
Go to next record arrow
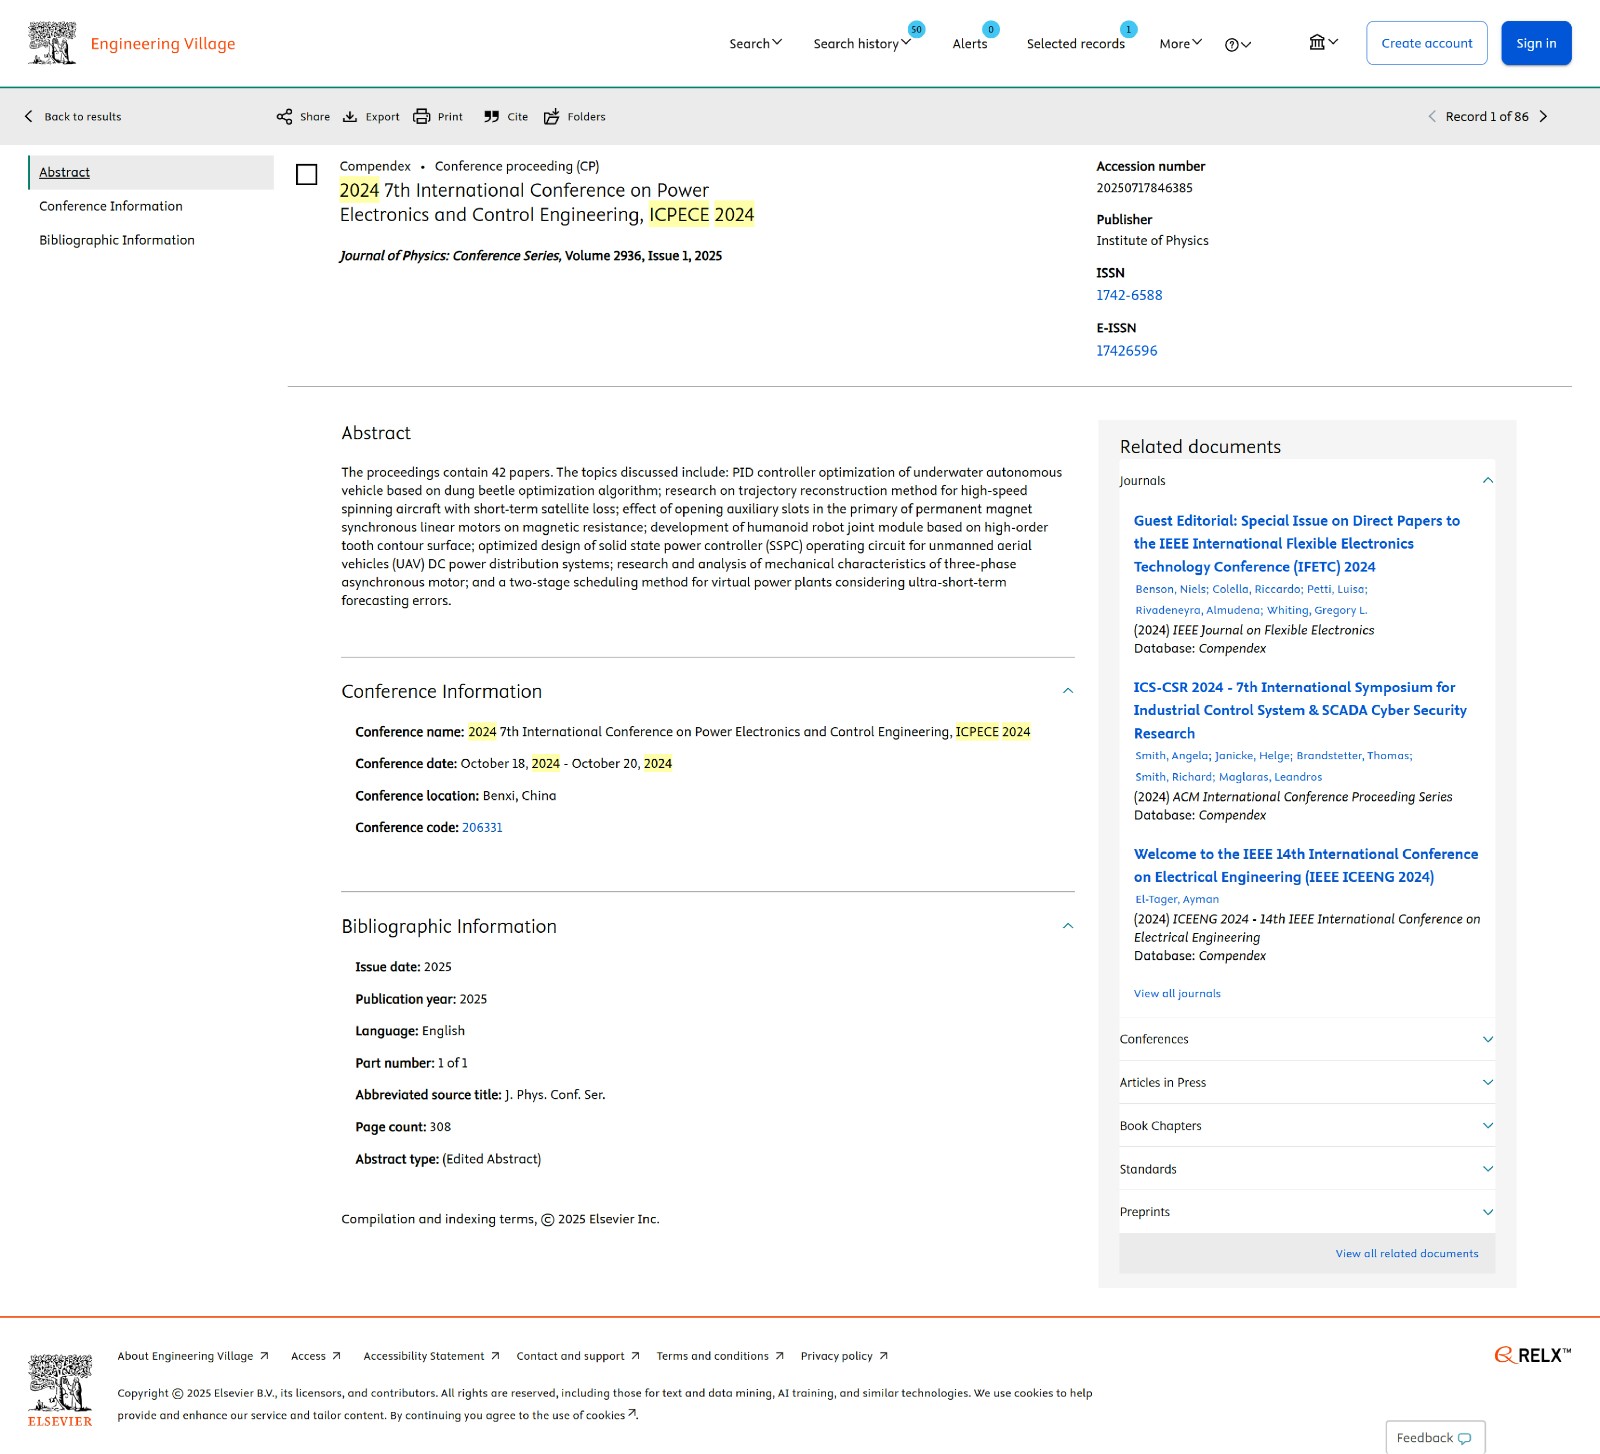click(1543, 117)
